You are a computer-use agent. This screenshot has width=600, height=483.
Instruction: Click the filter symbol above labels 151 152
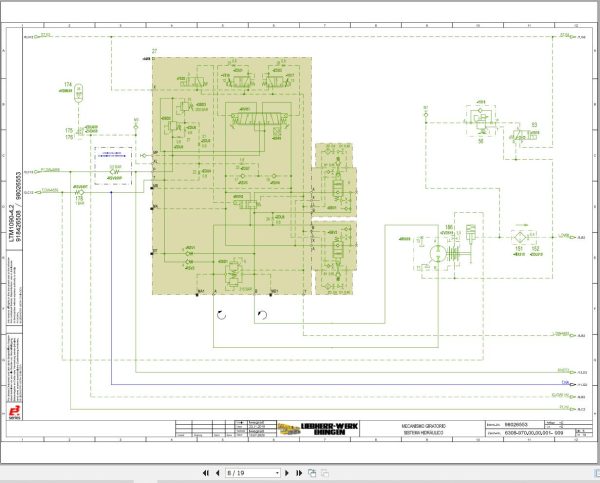[520, 237]
